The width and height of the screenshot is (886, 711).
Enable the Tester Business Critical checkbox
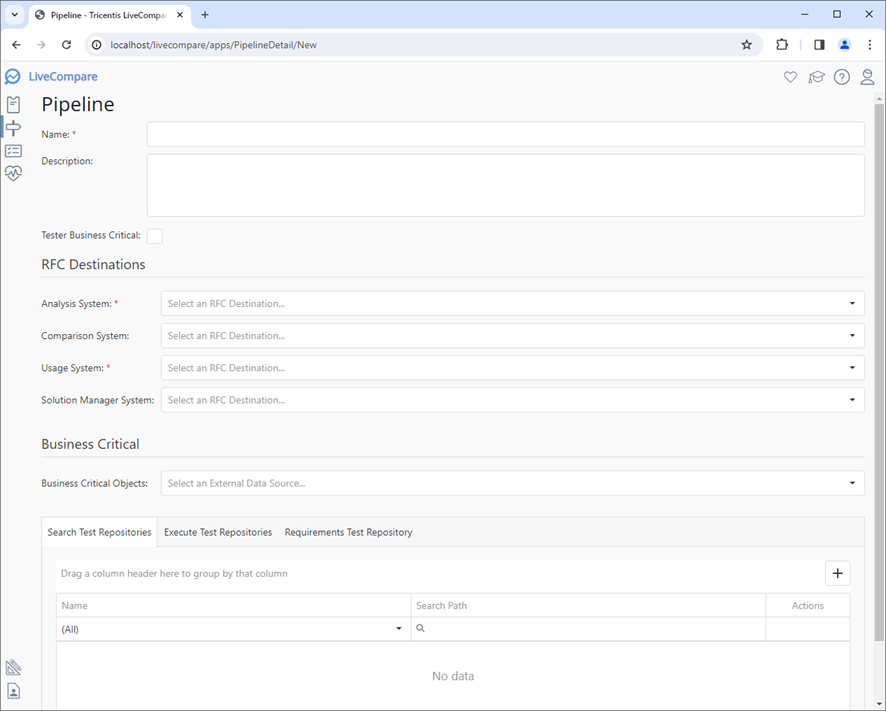pos(155,236)
